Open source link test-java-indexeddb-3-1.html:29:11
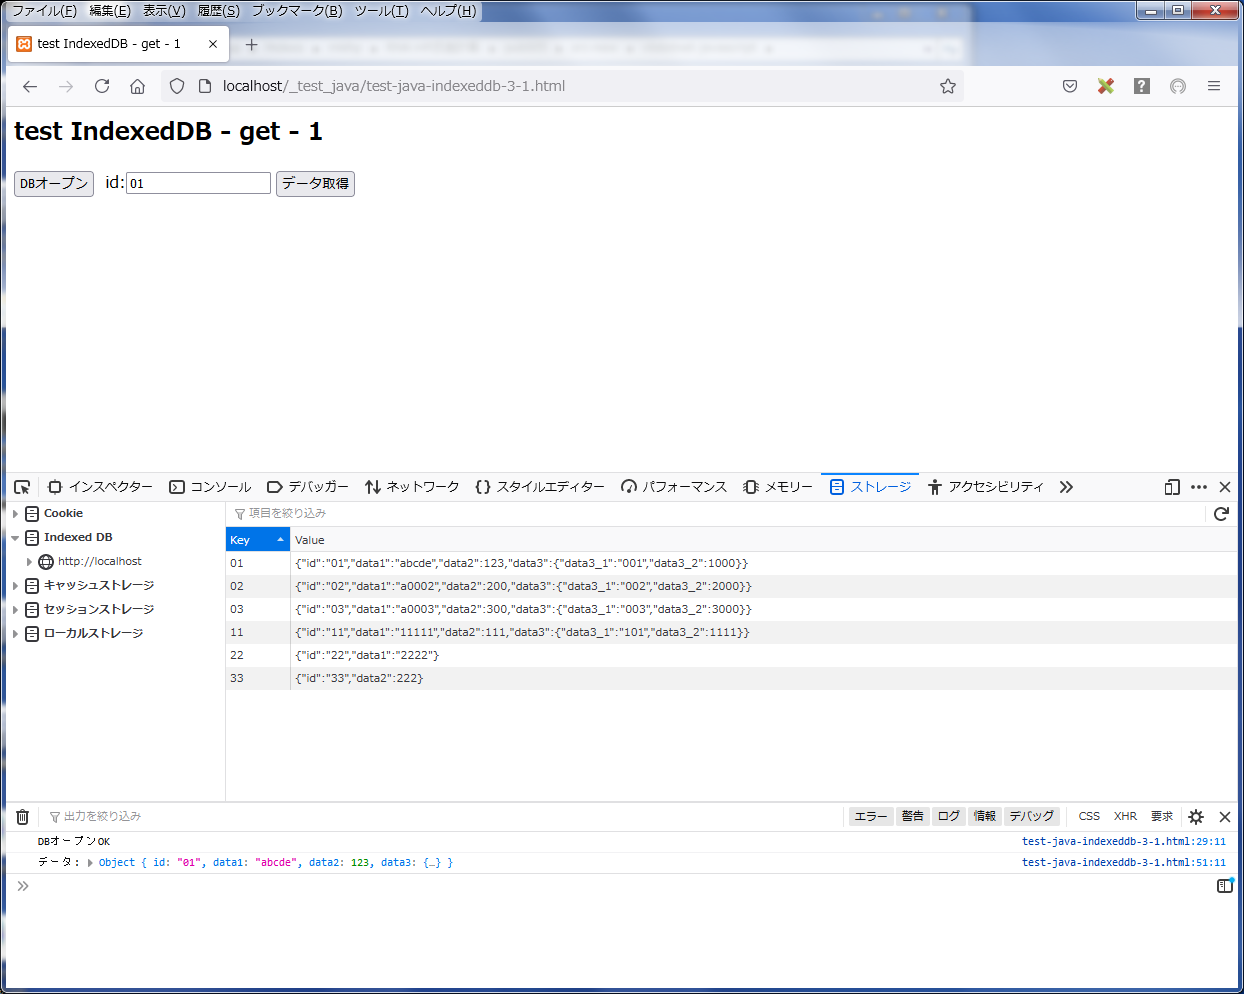Viewport: 1245px width, 994px height. point(1123,842)
